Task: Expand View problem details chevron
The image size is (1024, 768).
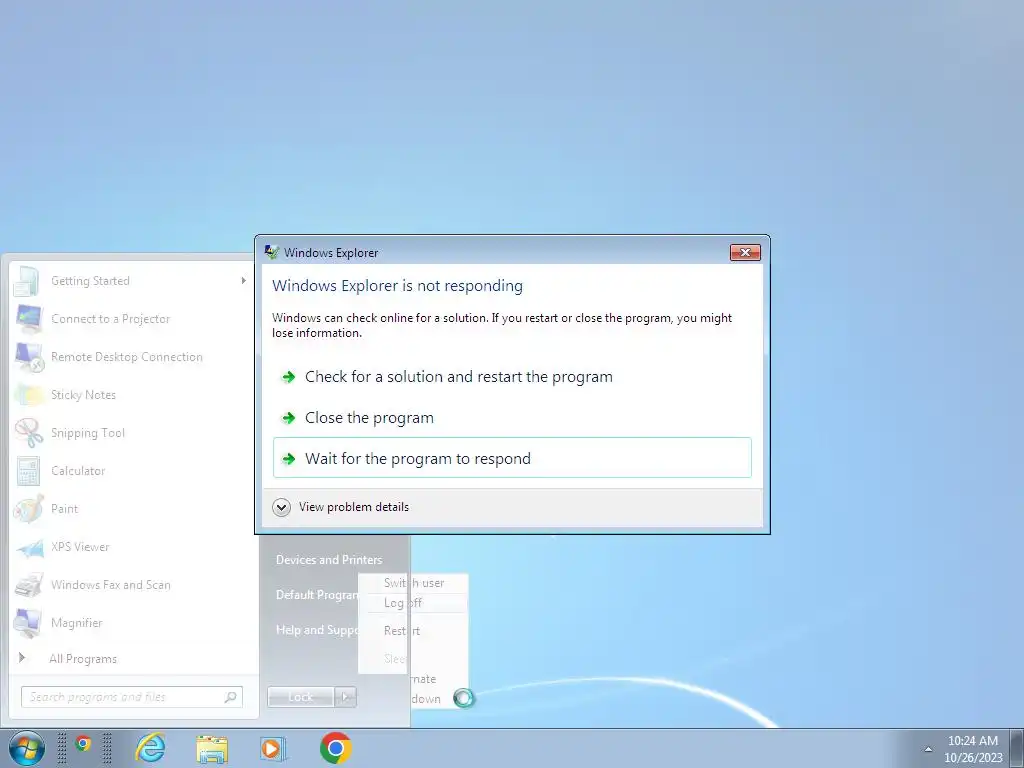Action: pyautogui.click(x=281, y=507)
